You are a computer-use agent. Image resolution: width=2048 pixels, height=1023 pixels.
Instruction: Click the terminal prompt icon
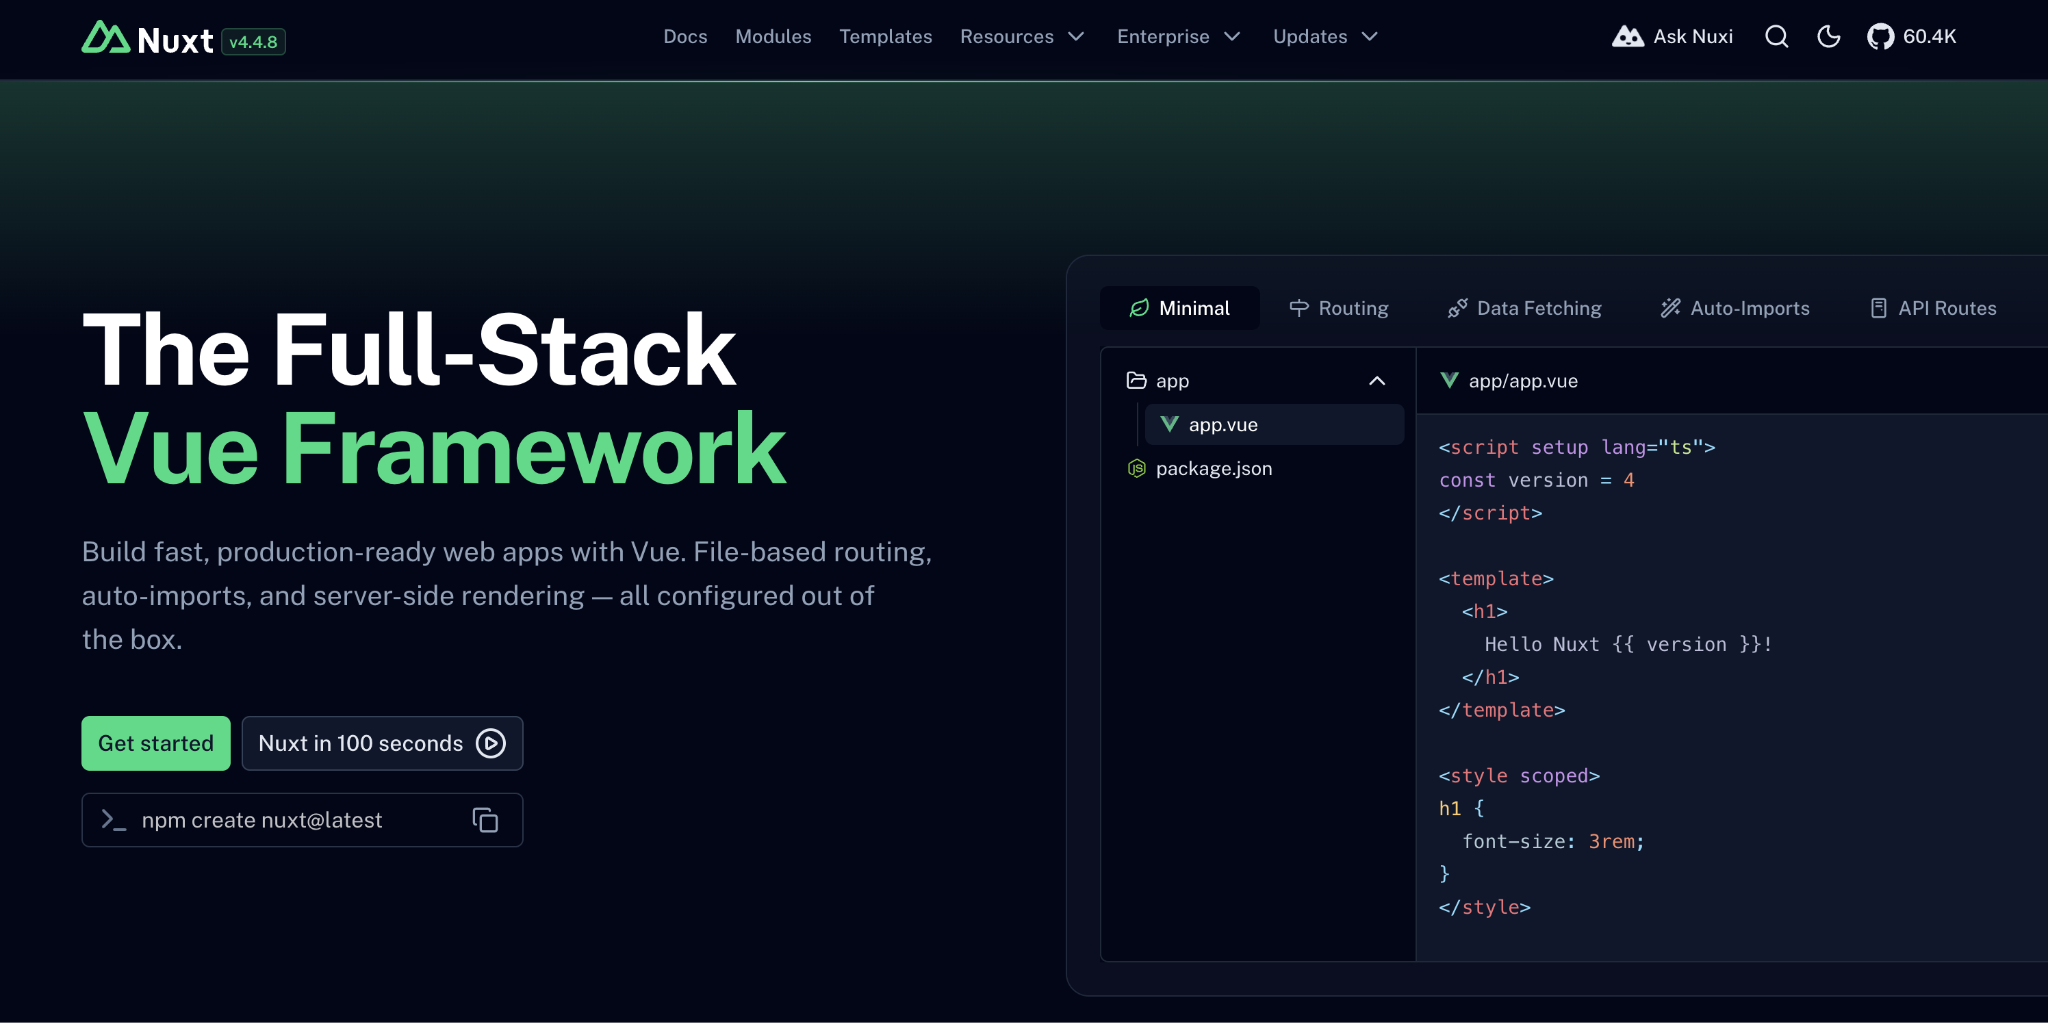[x=113, y=820]
